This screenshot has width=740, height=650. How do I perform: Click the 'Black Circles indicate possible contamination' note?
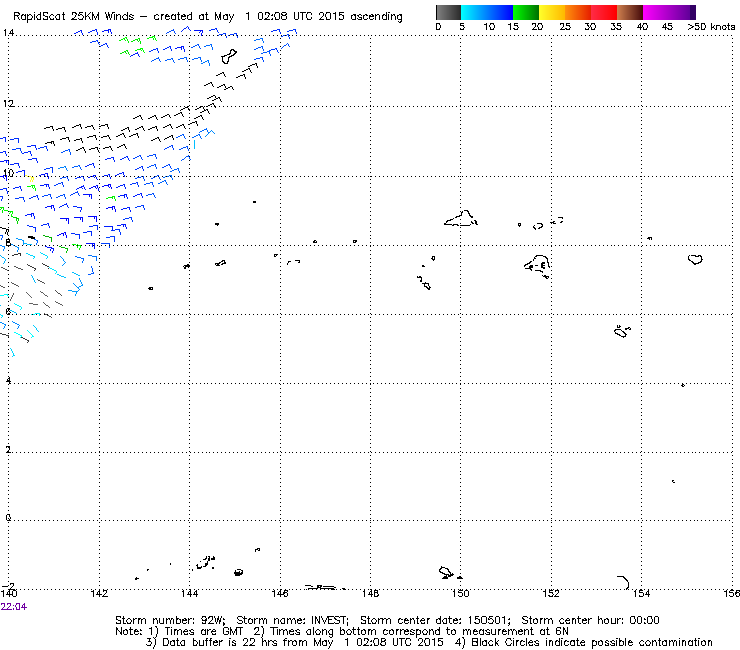(x=592, y=642)
